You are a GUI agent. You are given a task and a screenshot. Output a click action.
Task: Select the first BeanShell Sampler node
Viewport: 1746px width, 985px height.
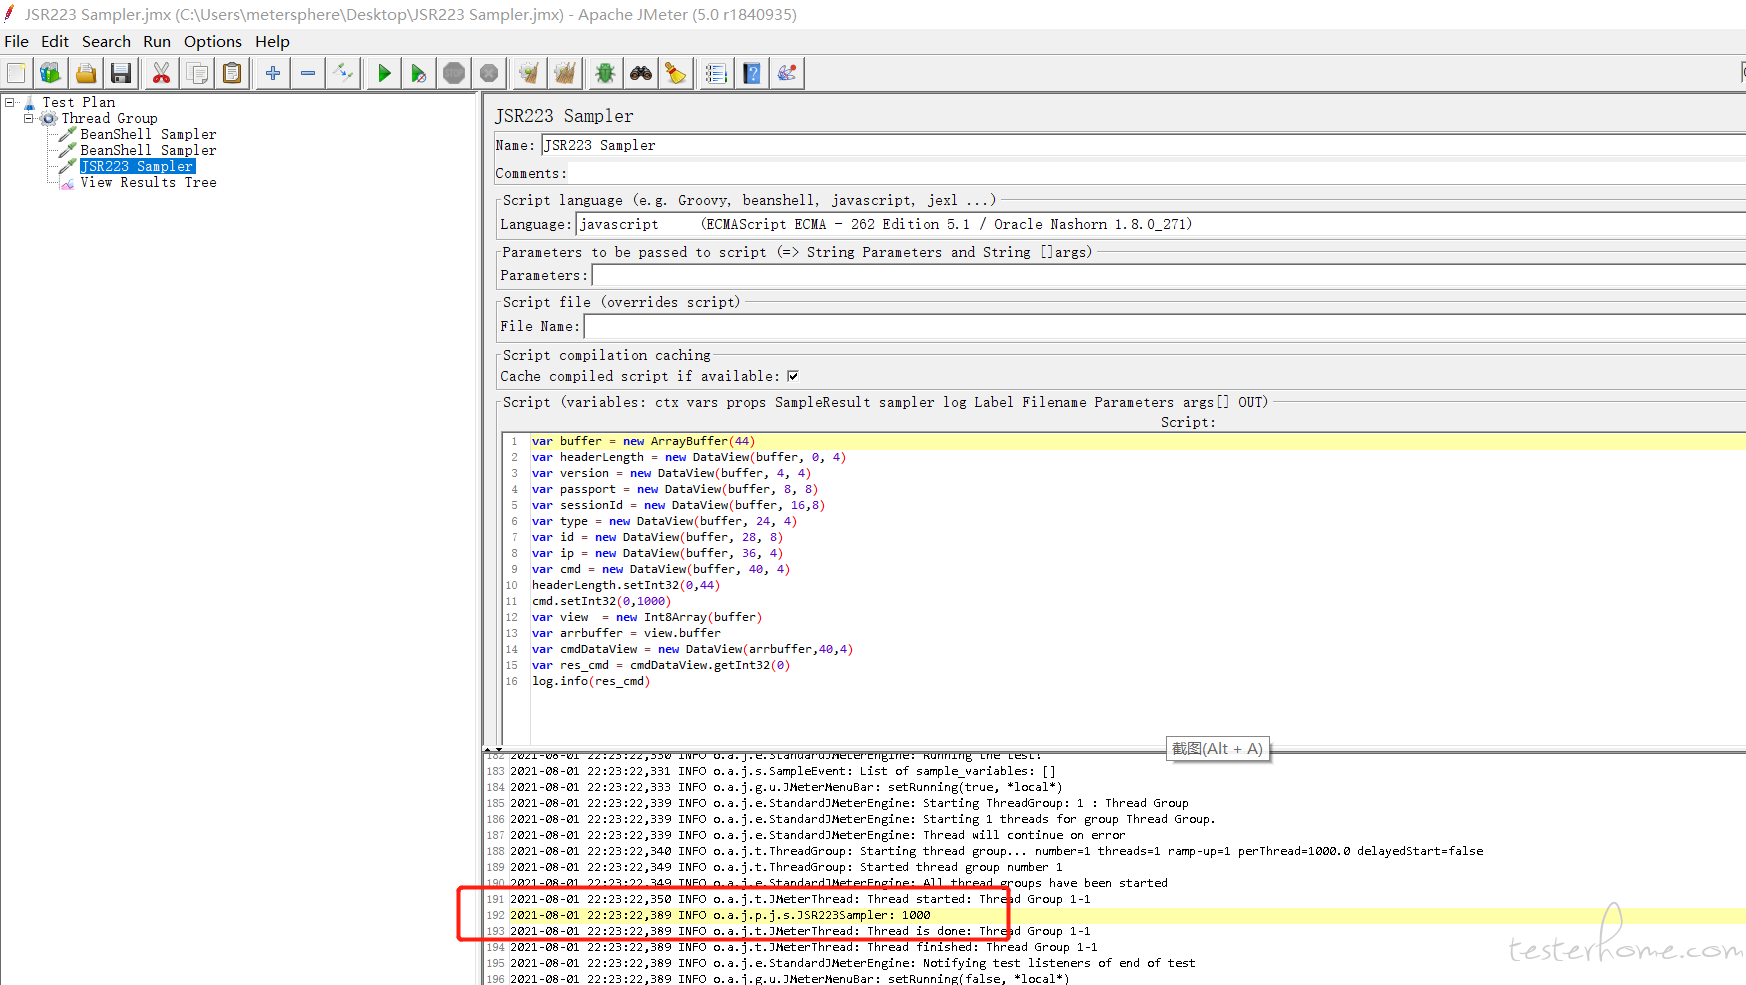(x=148, y=134)
